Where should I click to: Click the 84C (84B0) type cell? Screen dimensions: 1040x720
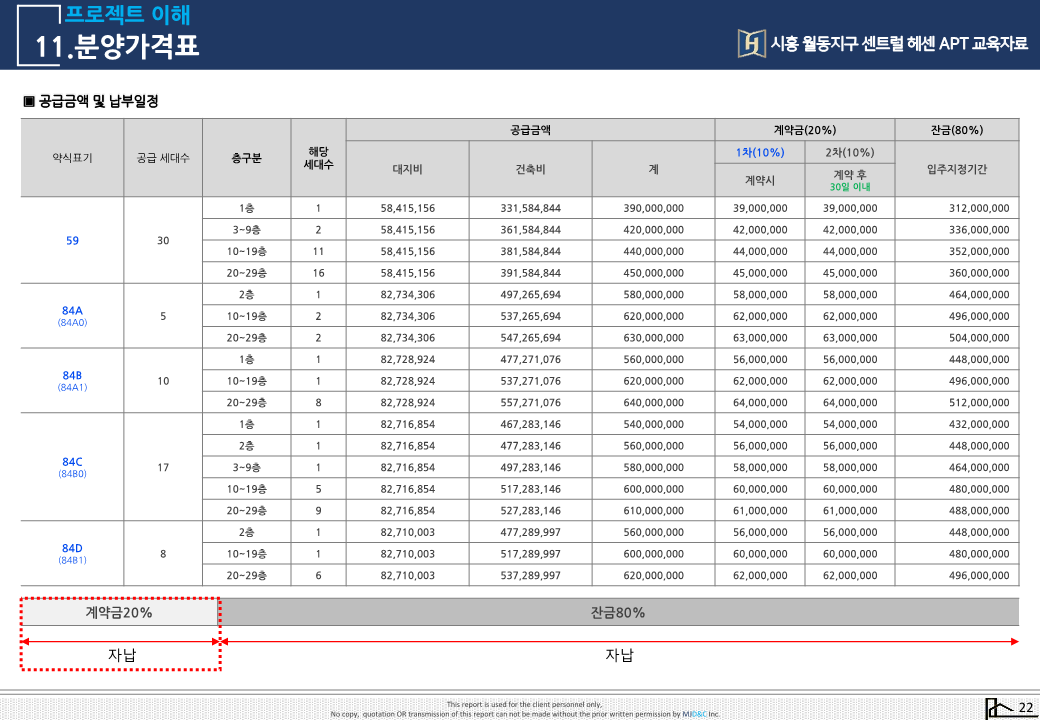72,467
